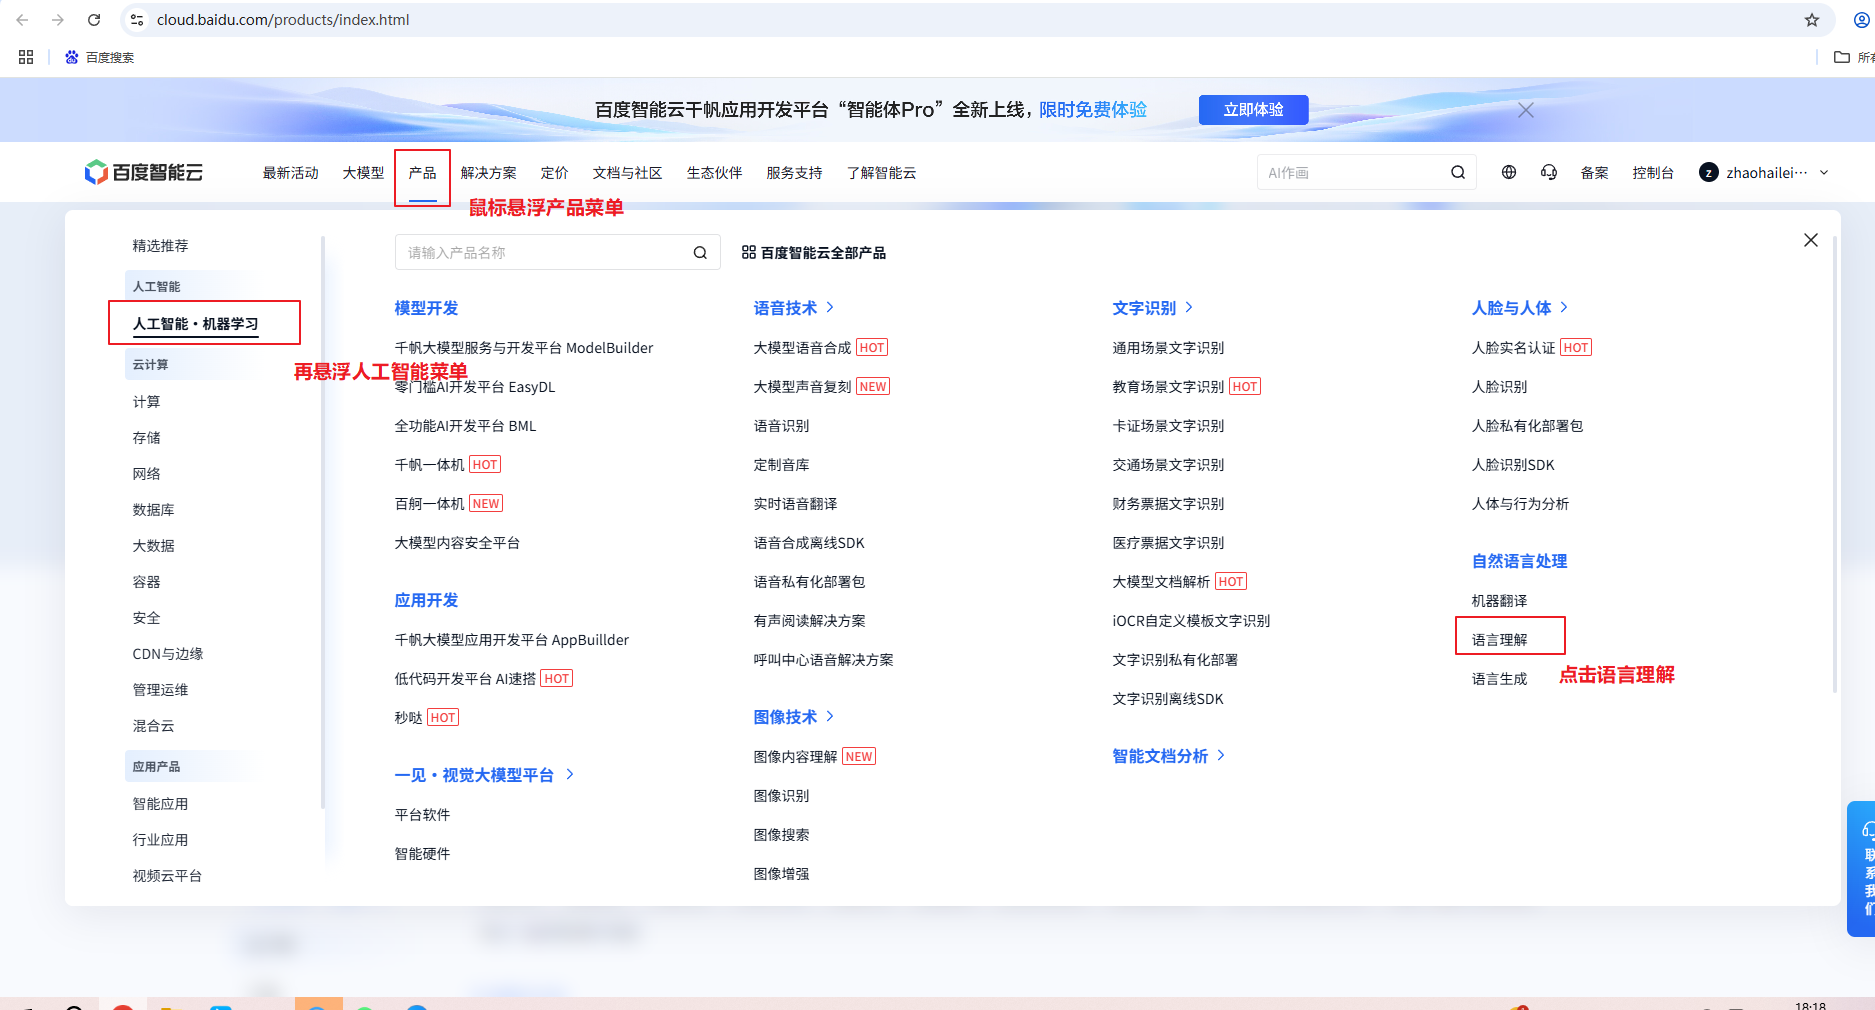Click the sidebar scrollbar in product menu
Screen dimensions: 1875x1010
323,522
